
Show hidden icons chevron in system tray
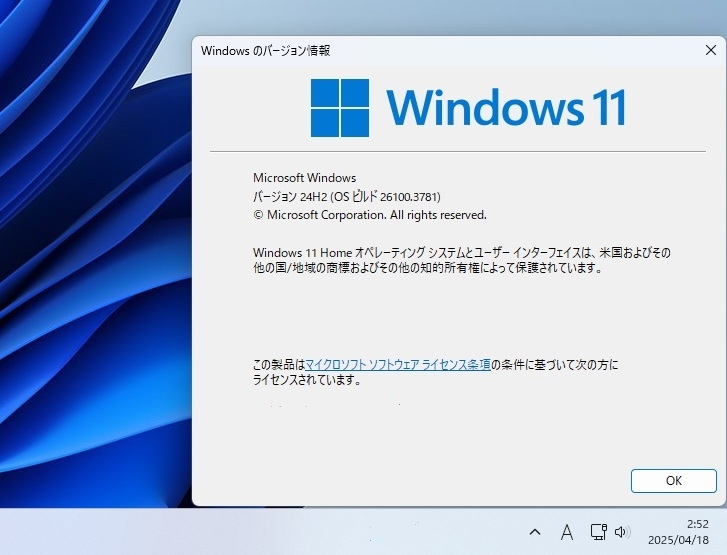tap(535, 532)
